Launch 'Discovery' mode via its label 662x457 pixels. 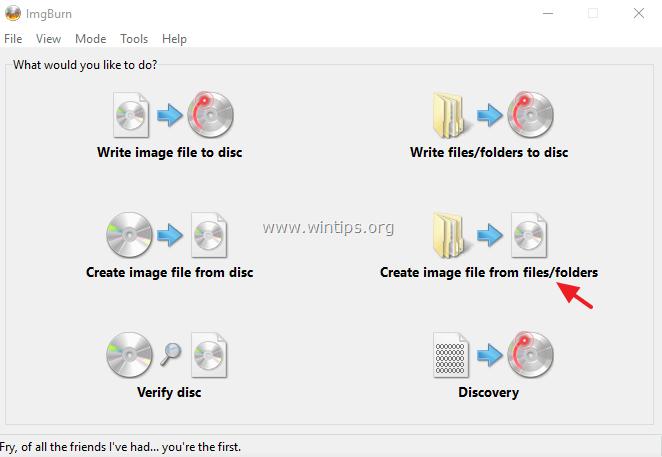click(488, 392)
